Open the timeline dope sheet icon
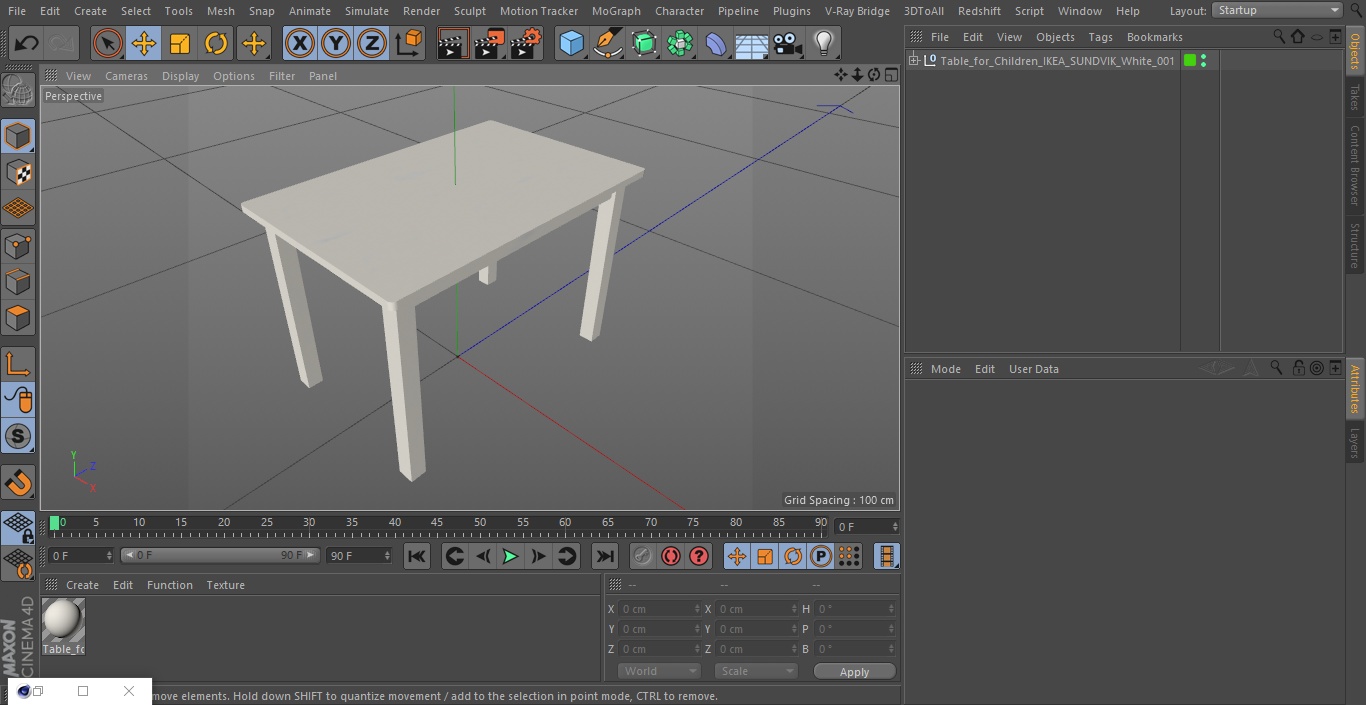Screen dimensions: 1366x705 tap(886, 556)
